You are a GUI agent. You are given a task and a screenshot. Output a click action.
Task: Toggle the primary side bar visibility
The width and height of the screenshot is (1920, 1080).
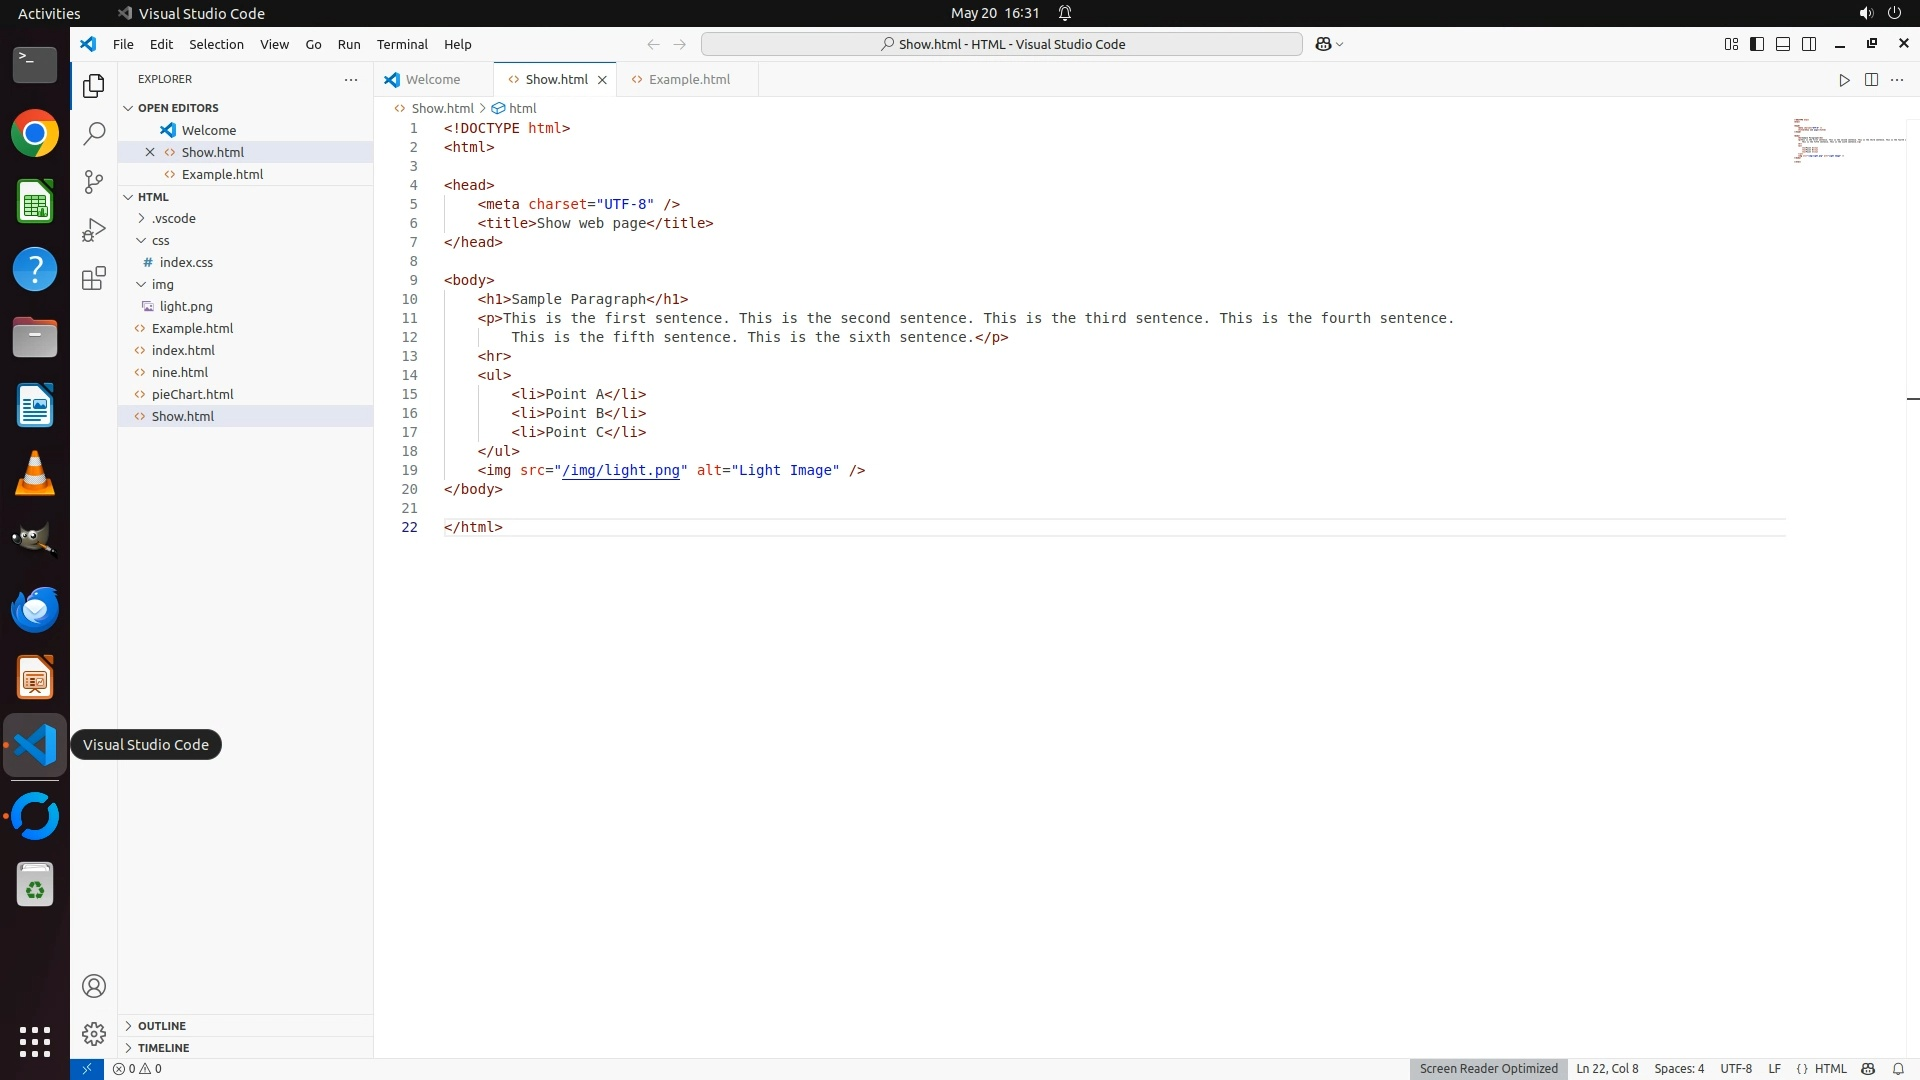tap(1757, 44)
